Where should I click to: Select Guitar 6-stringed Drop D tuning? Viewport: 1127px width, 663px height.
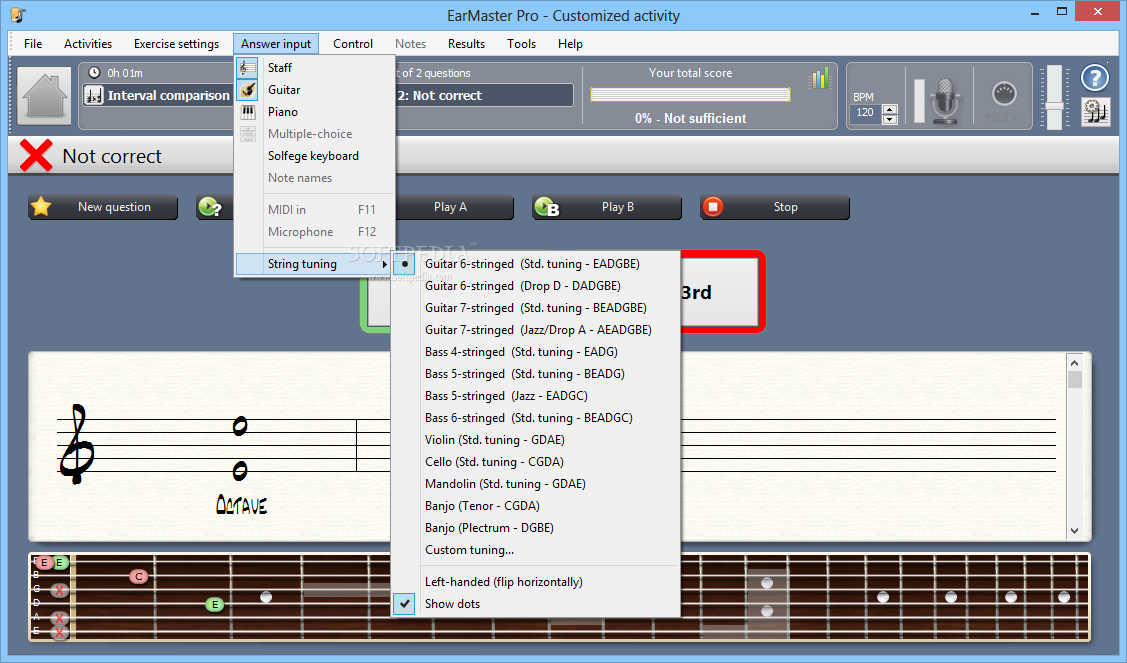pyautogui.click(x=535, y=285)
